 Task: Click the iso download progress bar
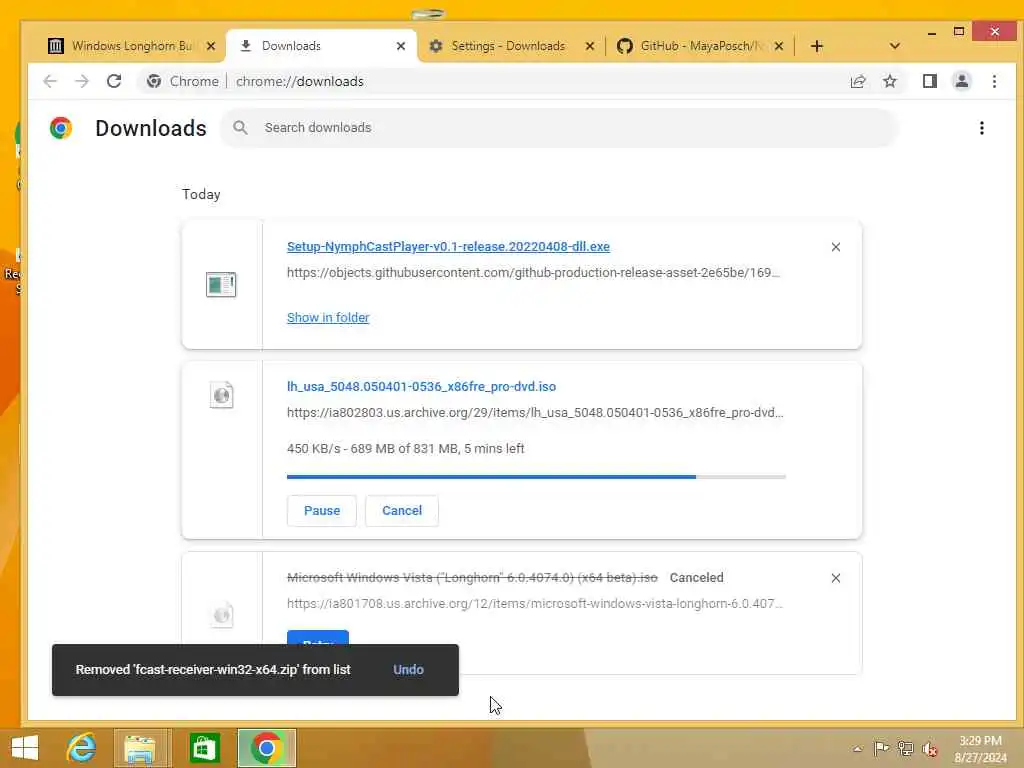click(x=536, y=477)
